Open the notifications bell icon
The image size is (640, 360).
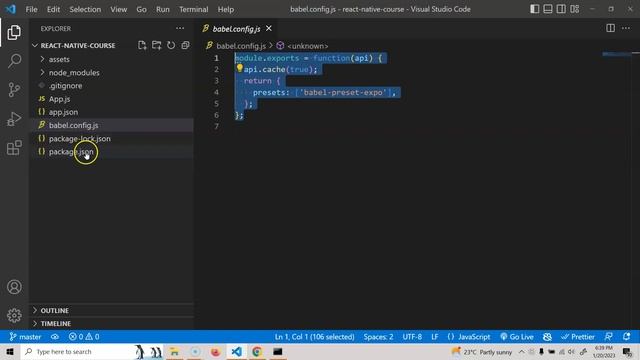pos(627,337)
